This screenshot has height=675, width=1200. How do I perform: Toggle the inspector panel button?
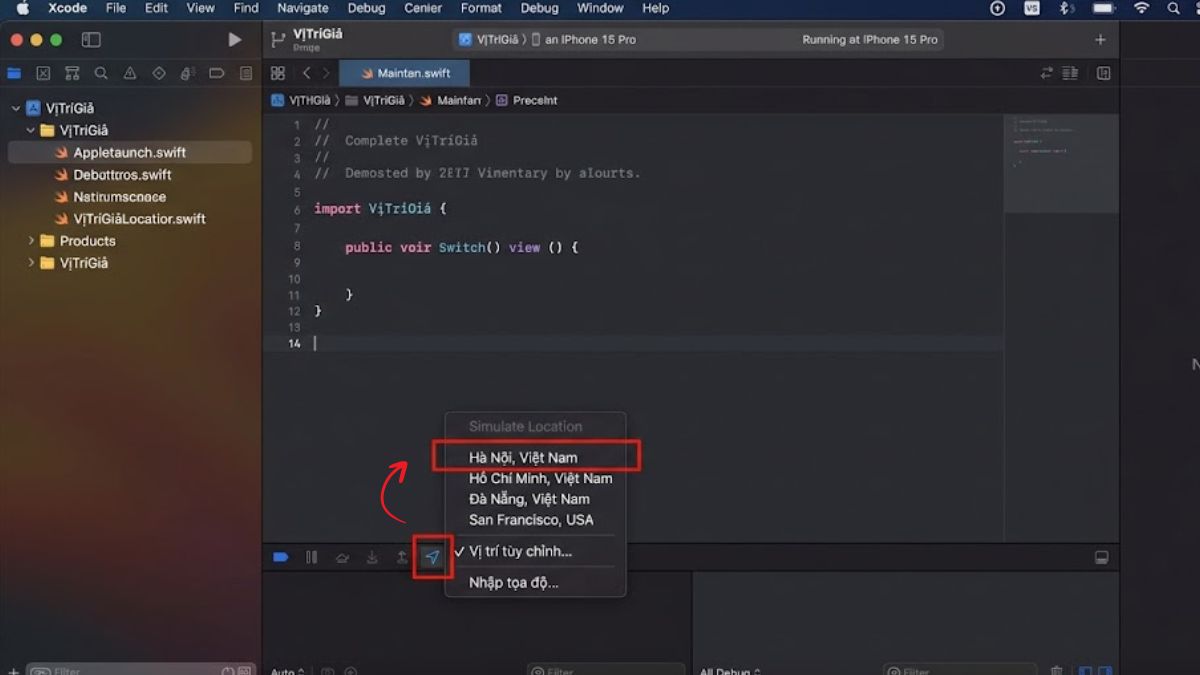(x=1104, y=73)
